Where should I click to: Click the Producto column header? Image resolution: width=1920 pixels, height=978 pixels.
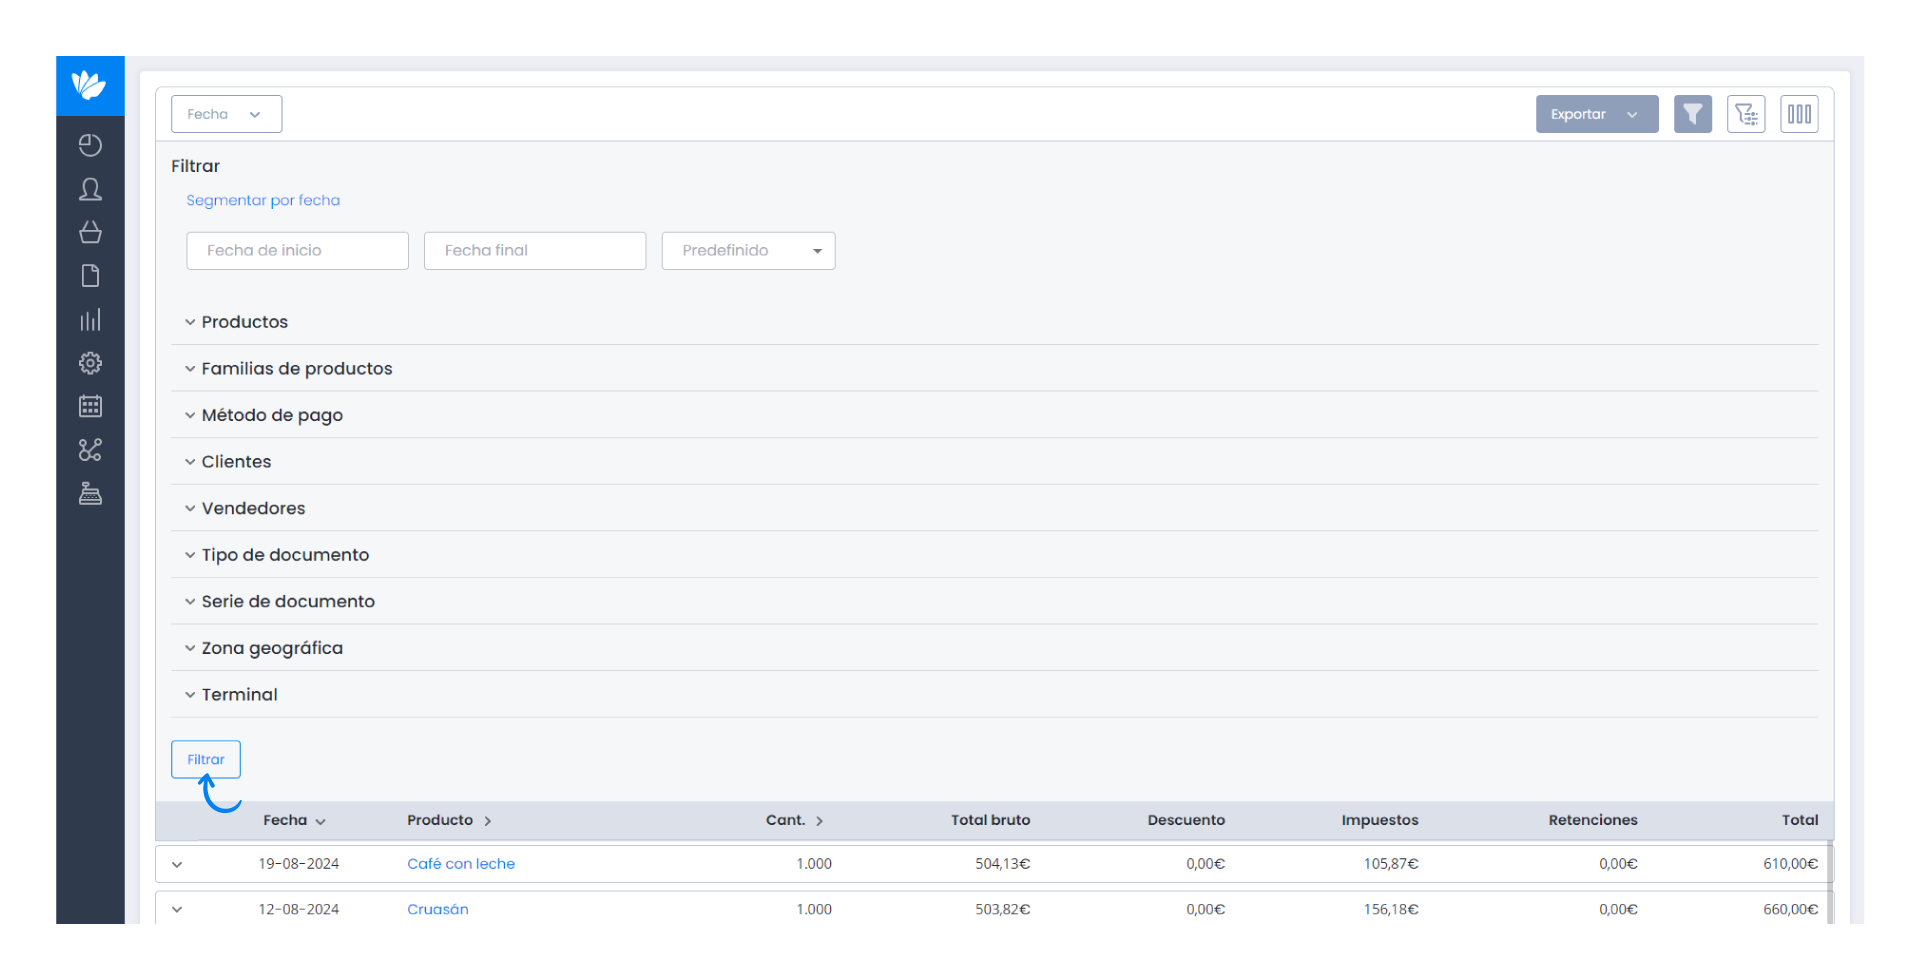tap(449, 820)
